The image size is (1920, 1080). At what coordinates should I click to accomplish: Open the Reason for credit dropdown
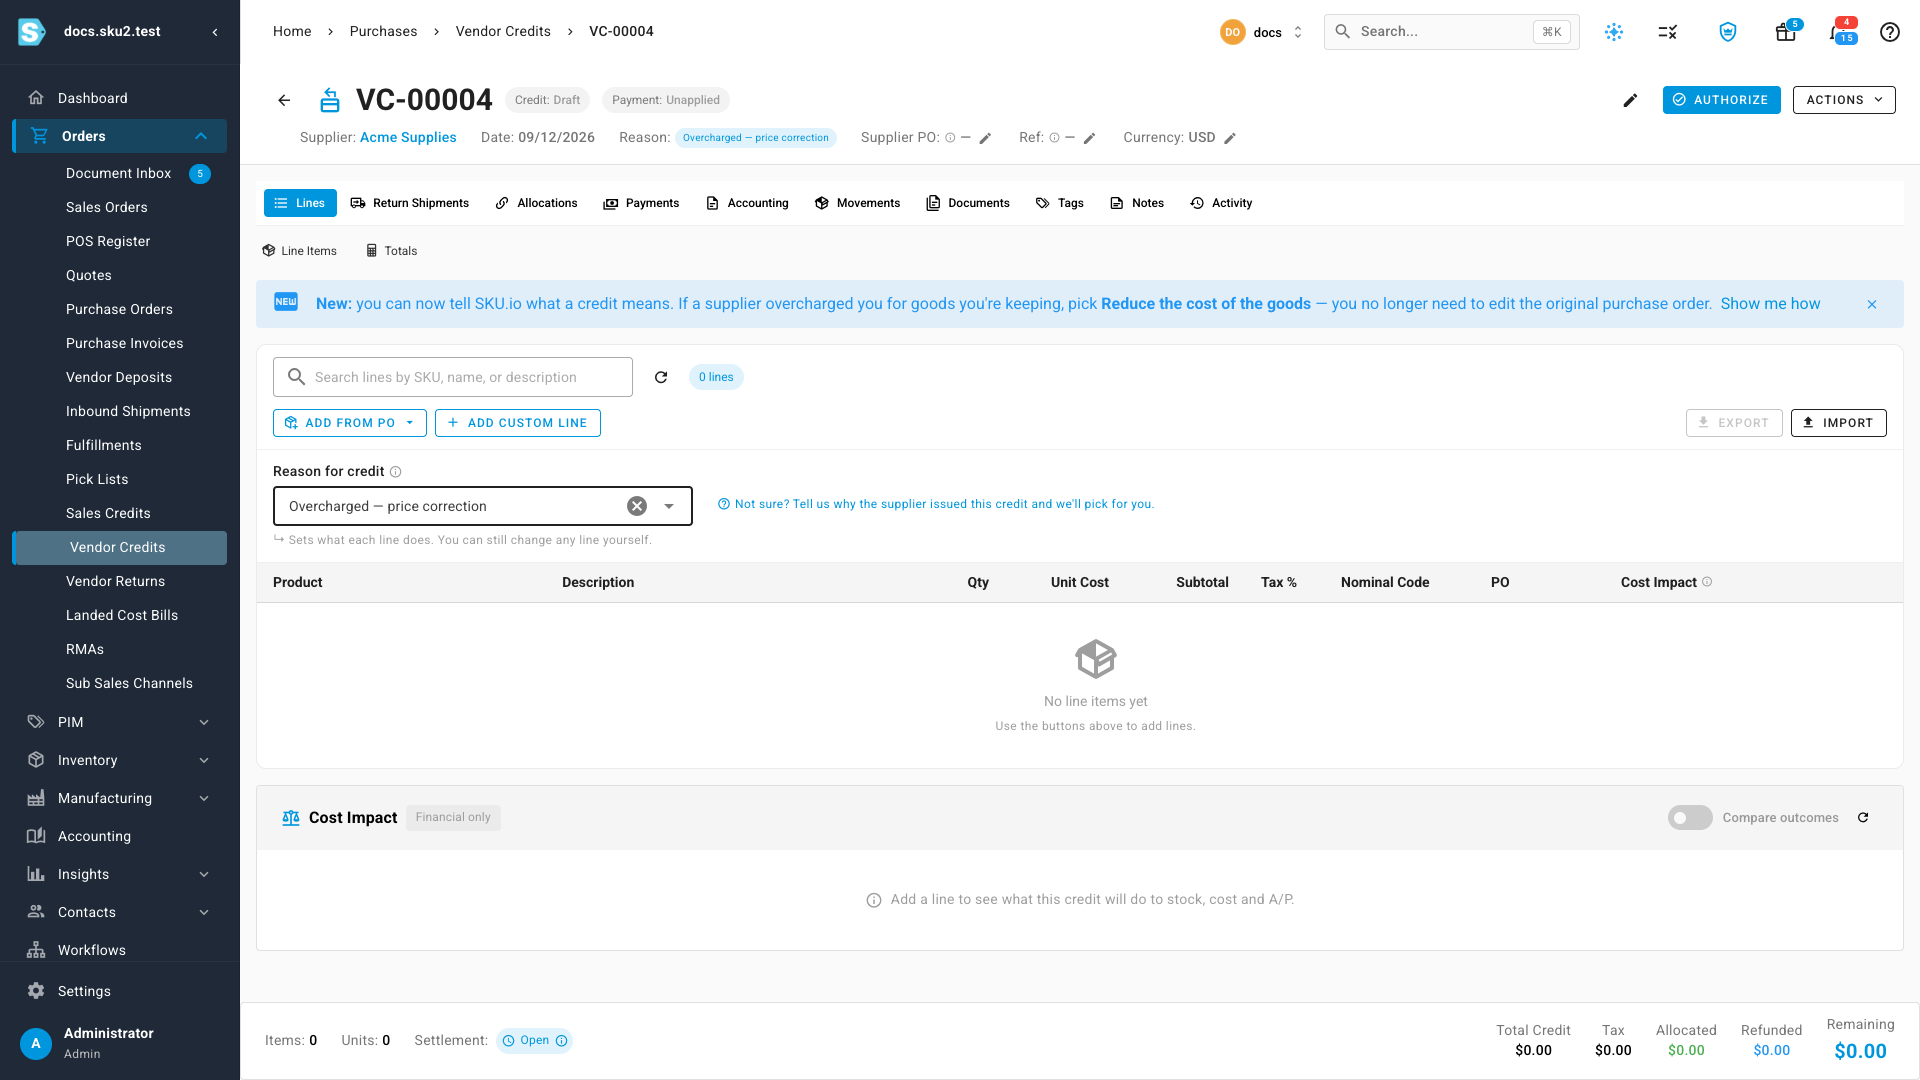coord(669,506)
